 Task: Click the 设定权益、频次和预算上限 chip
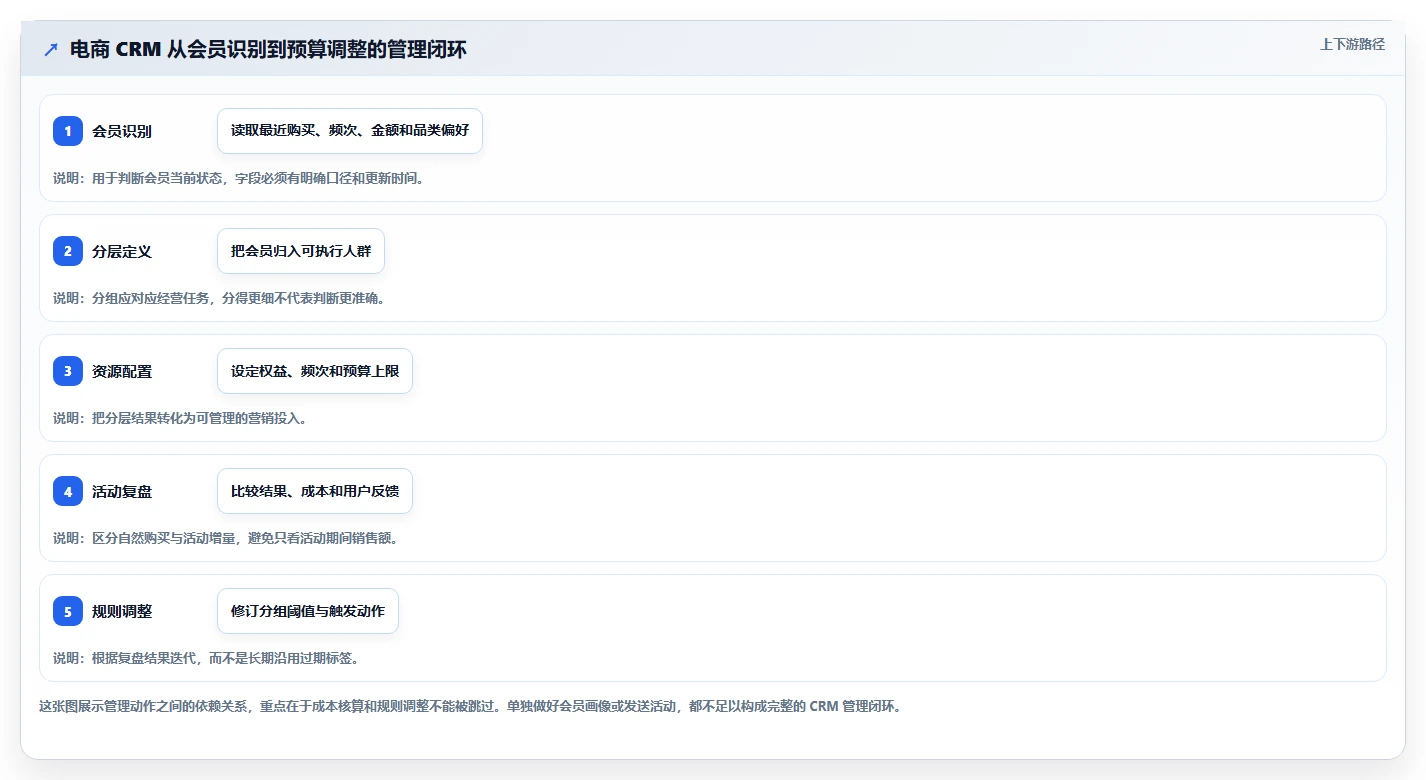(315, 371)
